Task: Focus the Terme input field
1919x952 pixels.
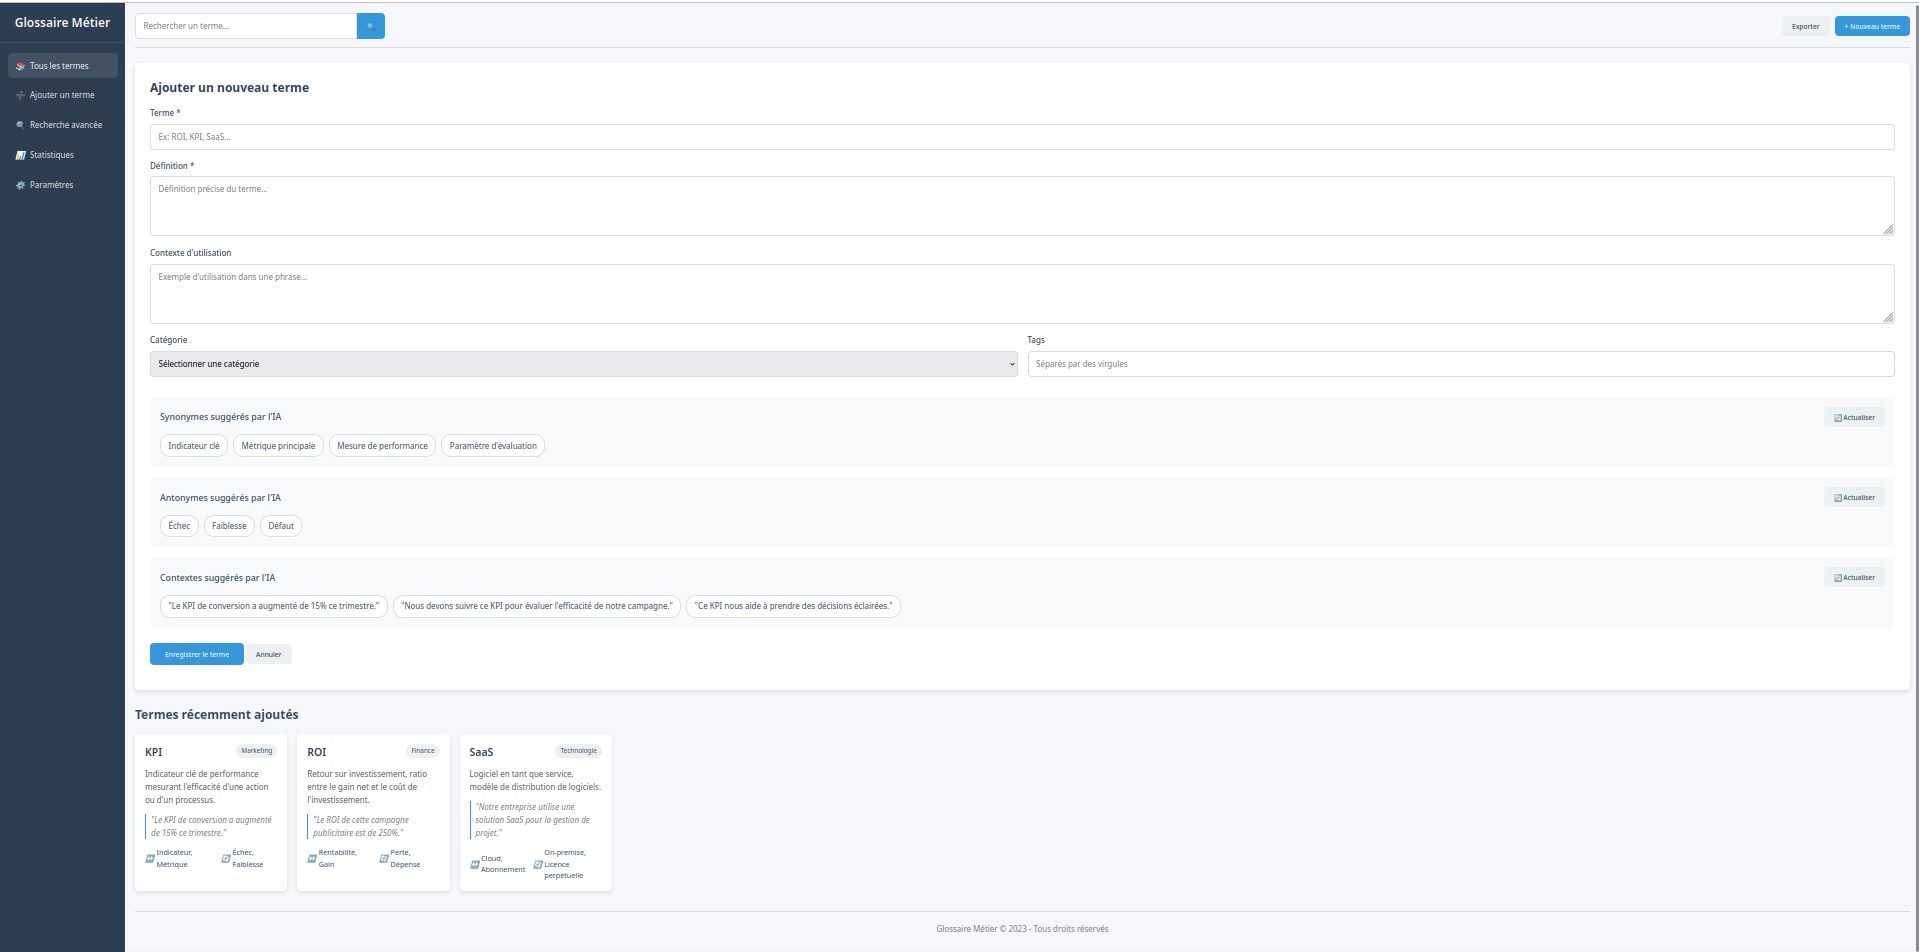Action: 1021,137
